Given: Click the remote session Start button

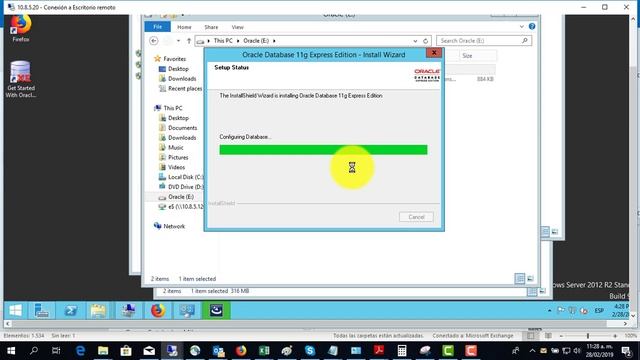Looking at the screenshot, I should [x=16, y=311].
